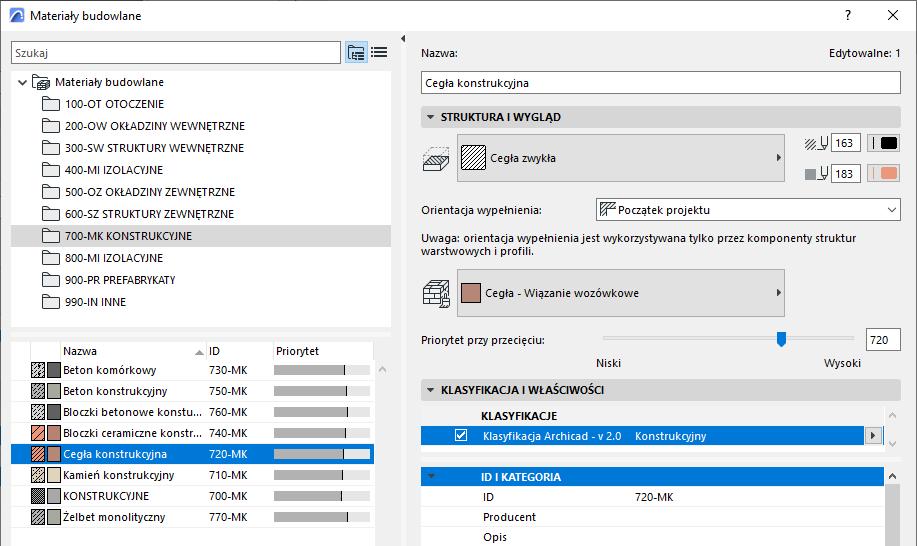Click hatch preview icon of Żelbet monolityczny
Viewport: 917px width, 546px height.
pyautogui.click(x=38, y=517)
